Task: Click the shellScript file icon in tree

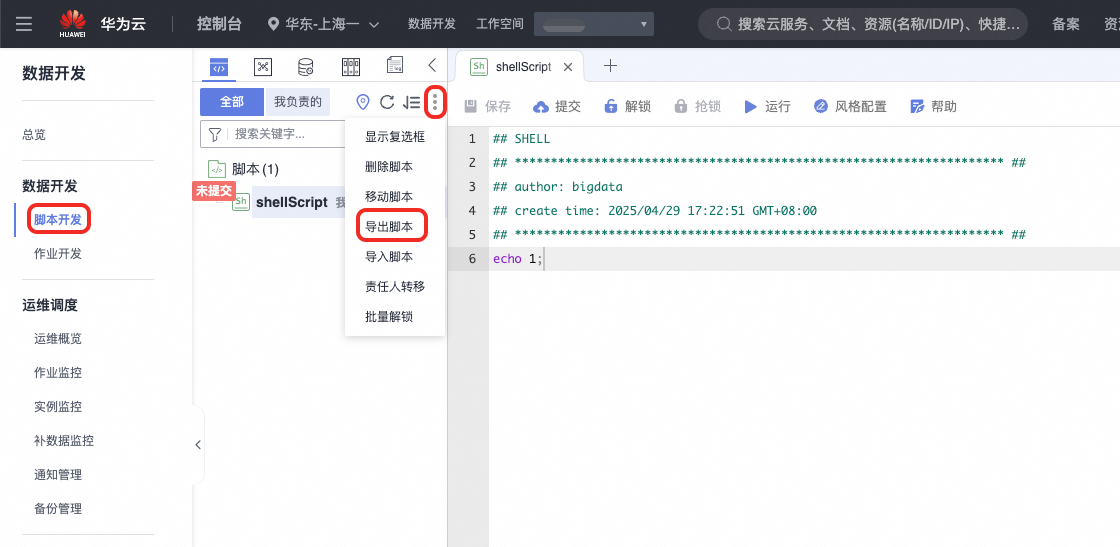Action: point(241,202)
